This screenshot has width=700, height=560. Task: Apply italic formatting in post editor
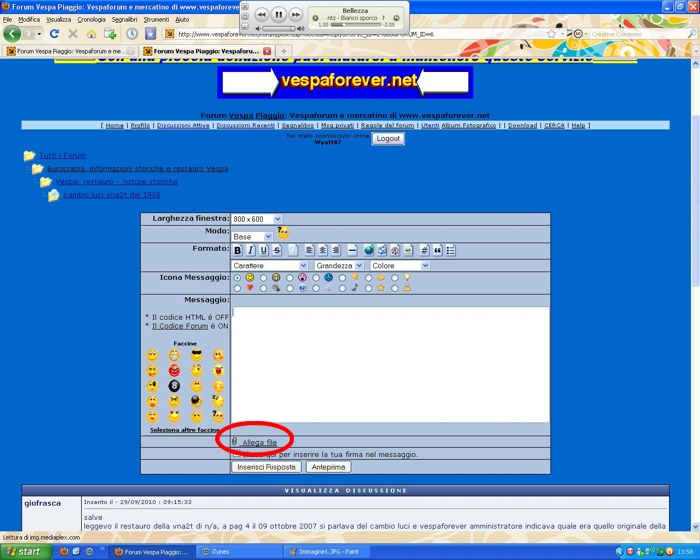250,251
